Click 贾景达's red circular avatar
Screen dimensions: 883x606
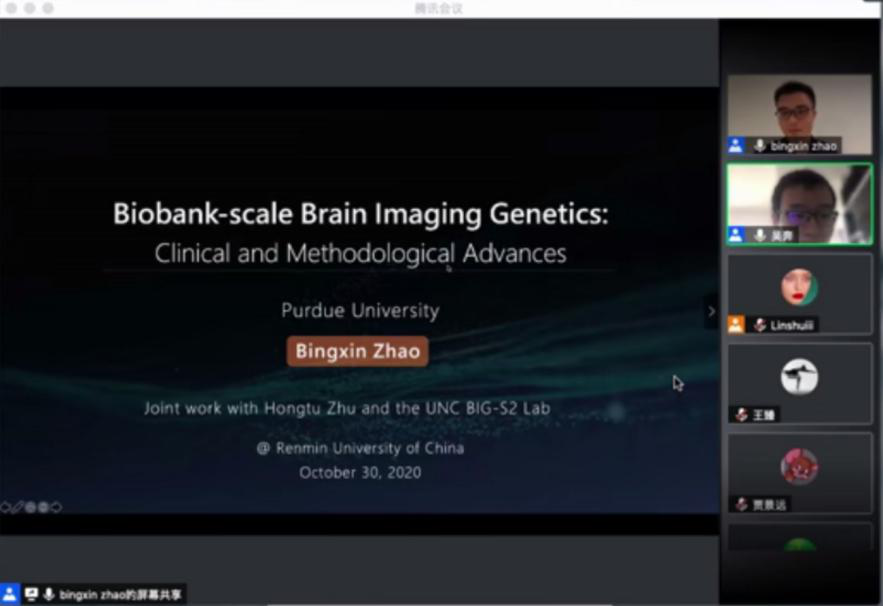click(799, 466)
